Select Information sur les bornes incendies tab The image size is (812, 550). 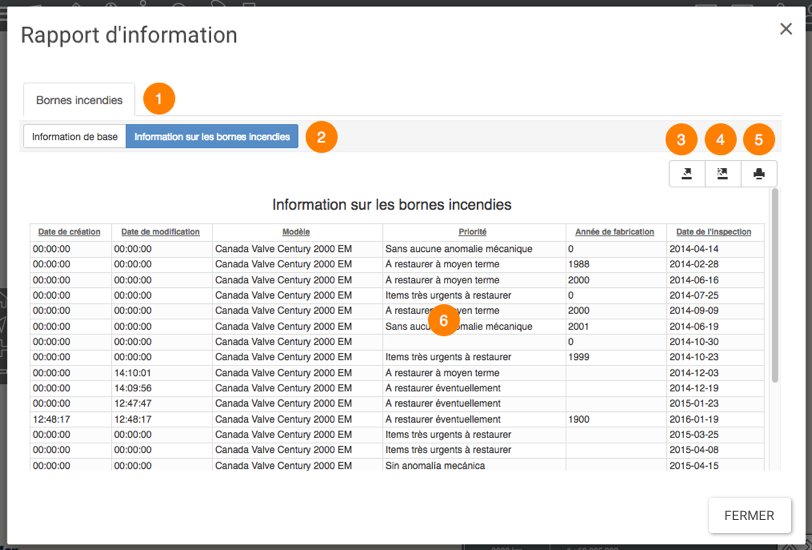click(x=212, y=137)
